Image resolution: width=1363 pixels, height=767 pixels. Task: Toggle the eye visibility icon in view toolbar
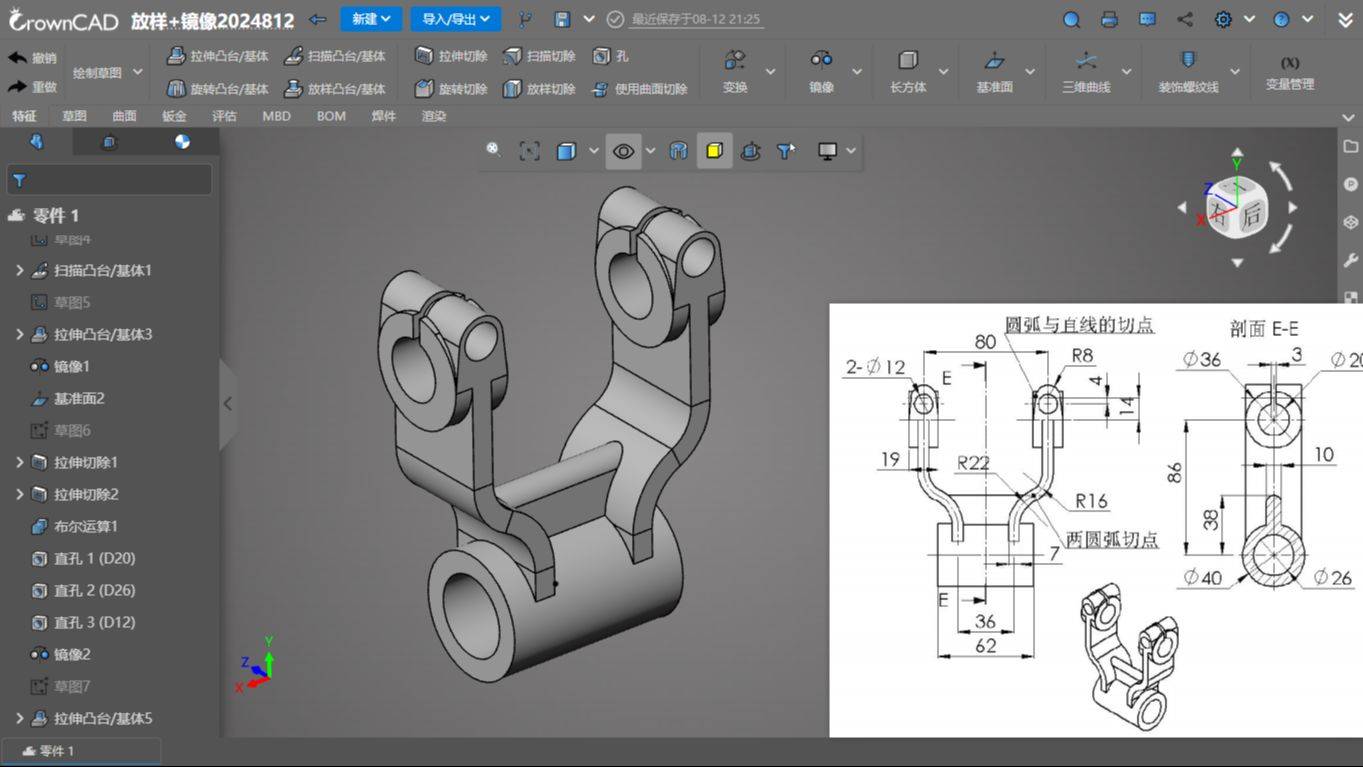[x=623, y=151]
